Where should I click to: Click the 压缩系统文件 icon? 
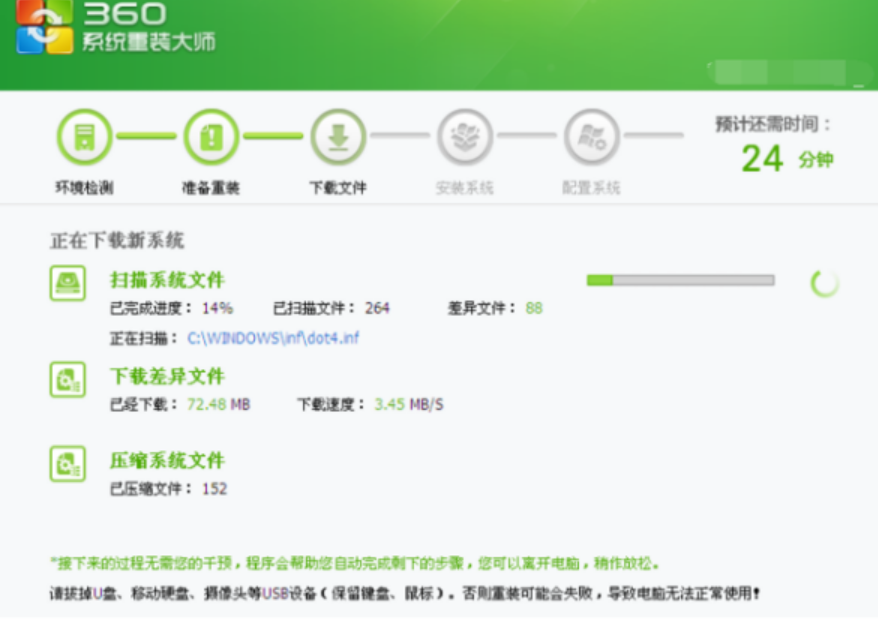(68, 464)
